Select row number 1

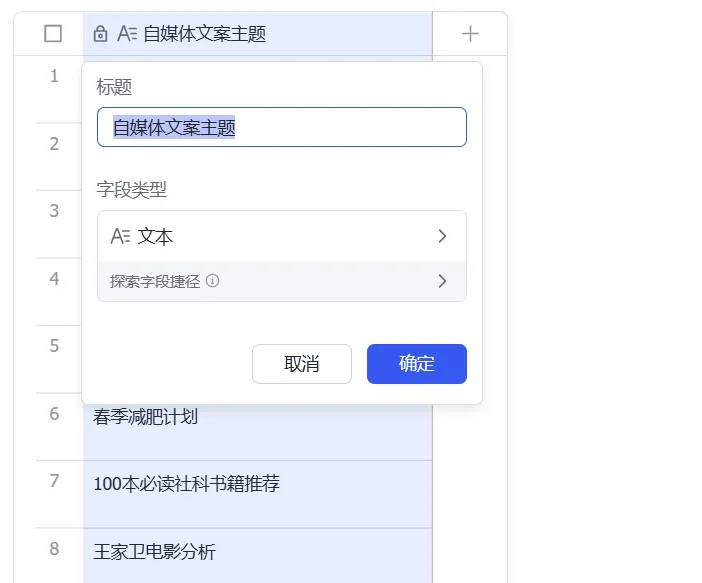[54, 76]
